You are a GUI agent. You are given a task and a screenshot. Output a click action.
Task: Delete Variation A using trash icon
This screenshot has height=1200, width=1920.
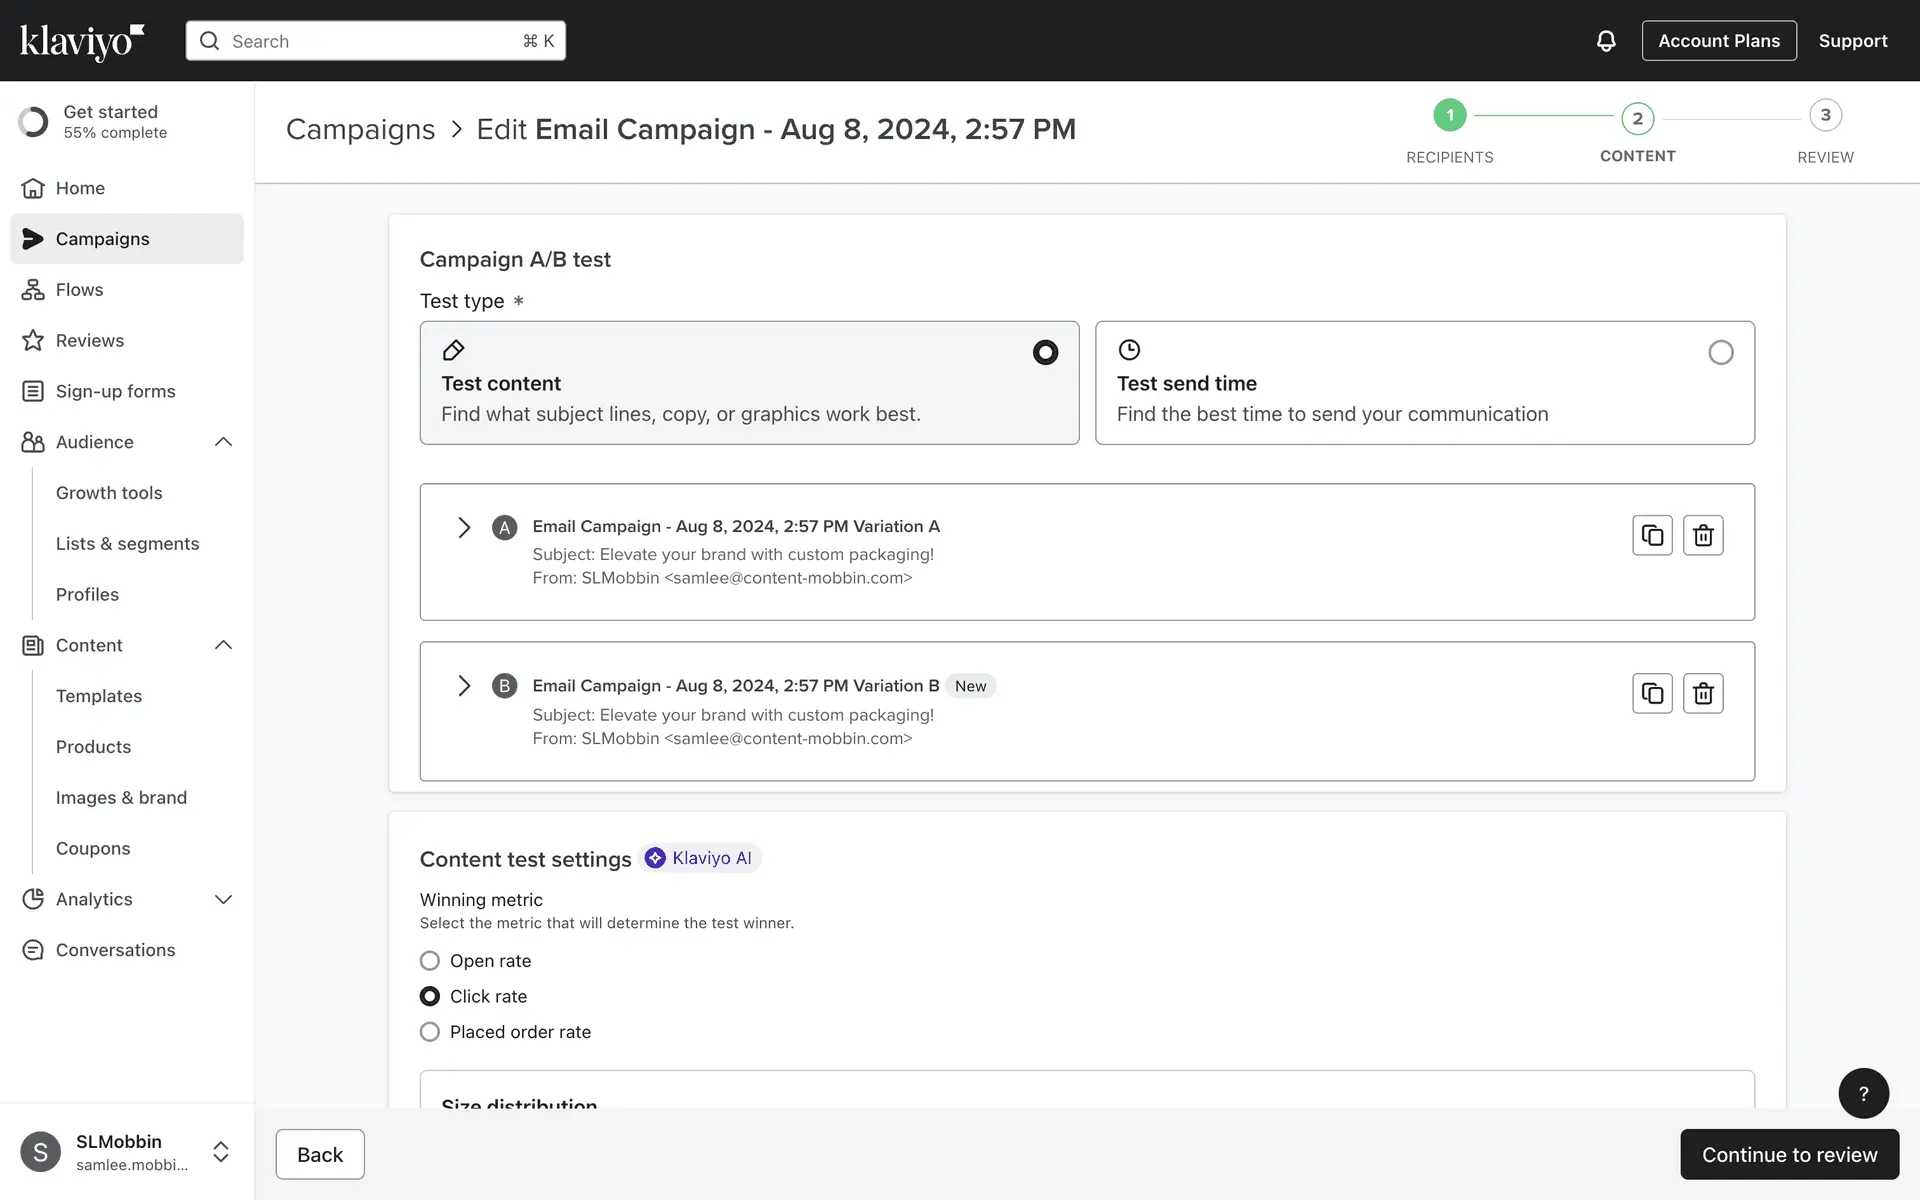click(x=1703, y=535)
